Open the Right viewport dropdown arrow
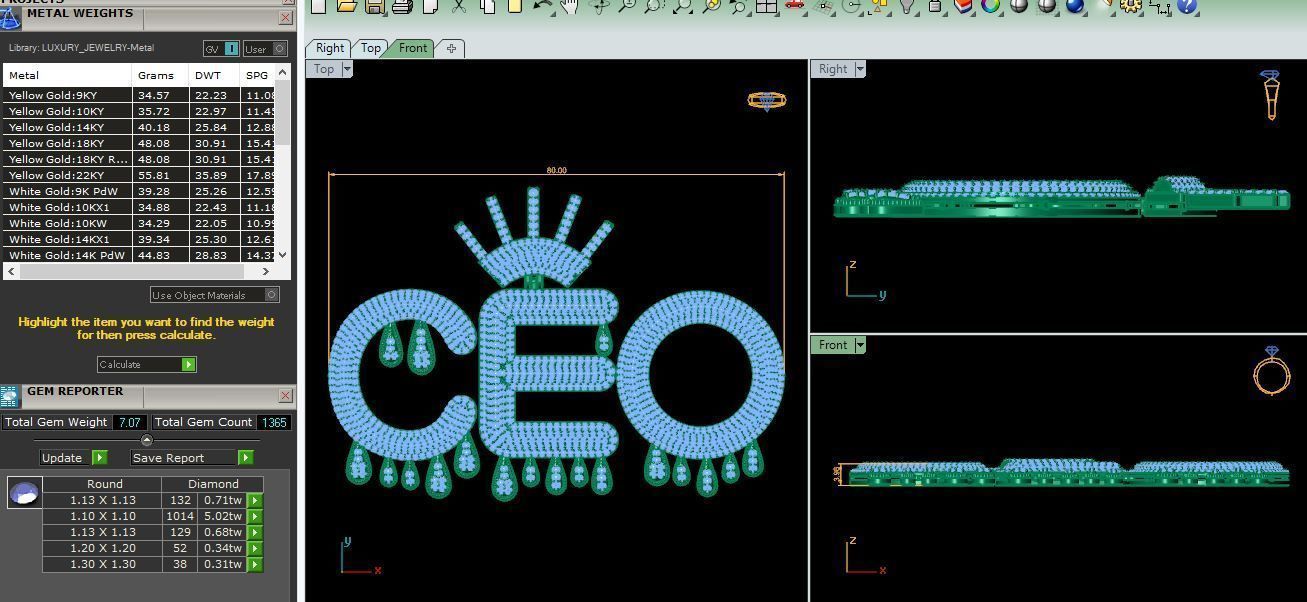The height and width of the screenshot is (602, 1307). point(859,69)
